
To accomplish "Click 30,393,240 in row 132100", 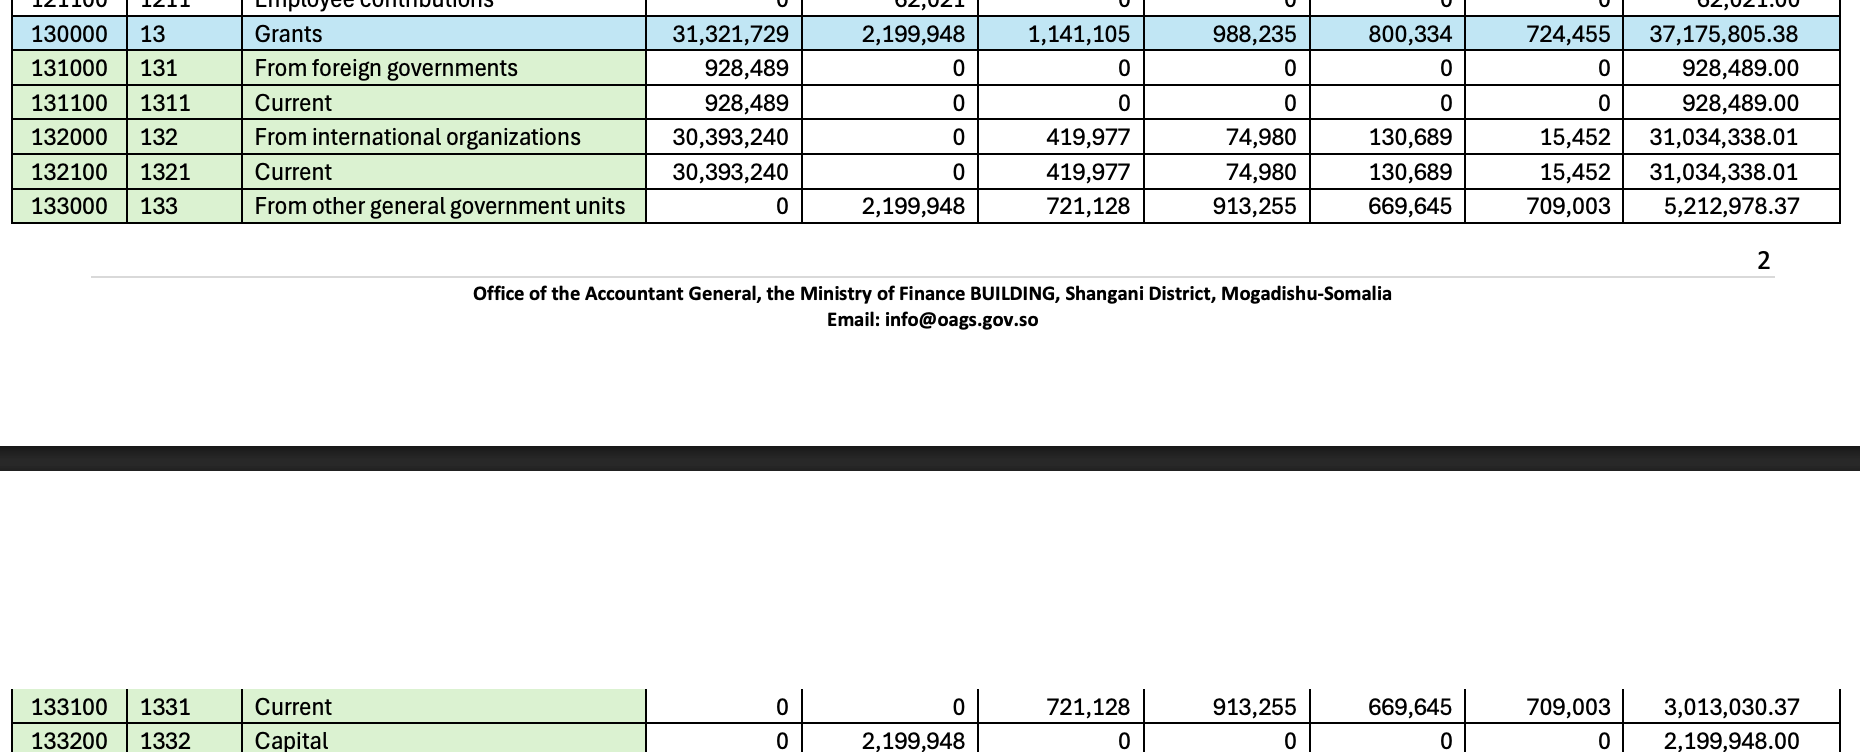I will pos(730,172).
